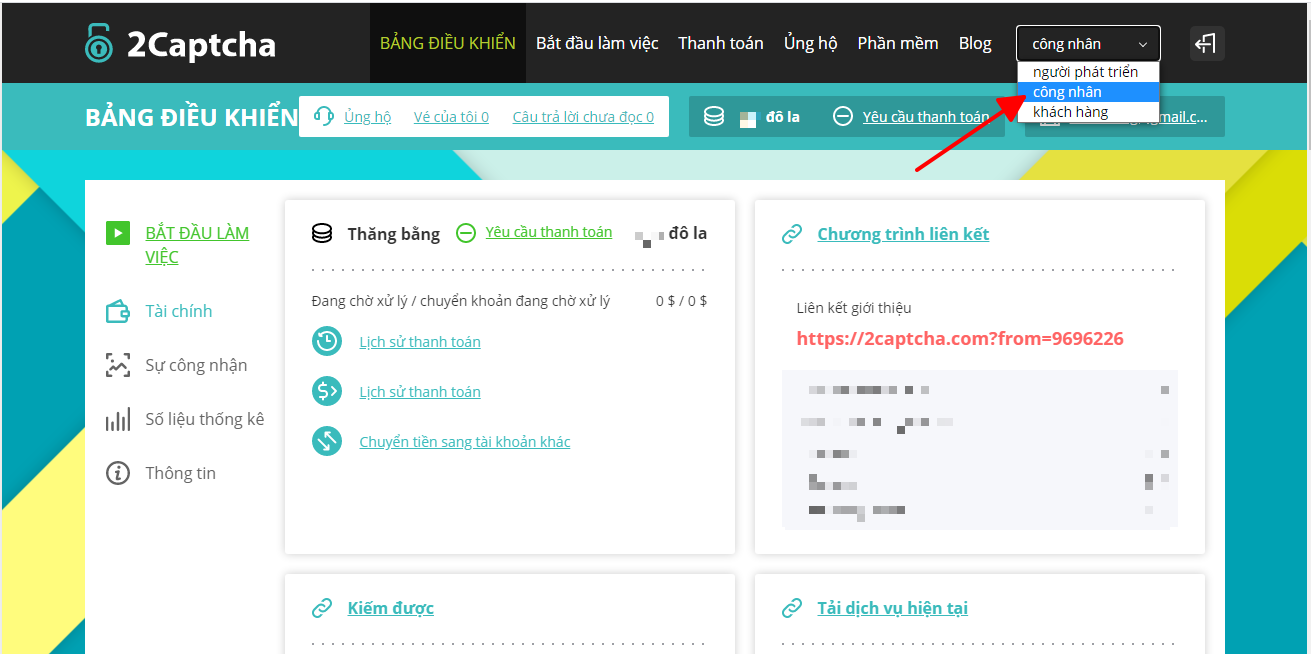Click the bar chart statistics icon
The width and height of the screenshot is (1311, 654).
118,419
